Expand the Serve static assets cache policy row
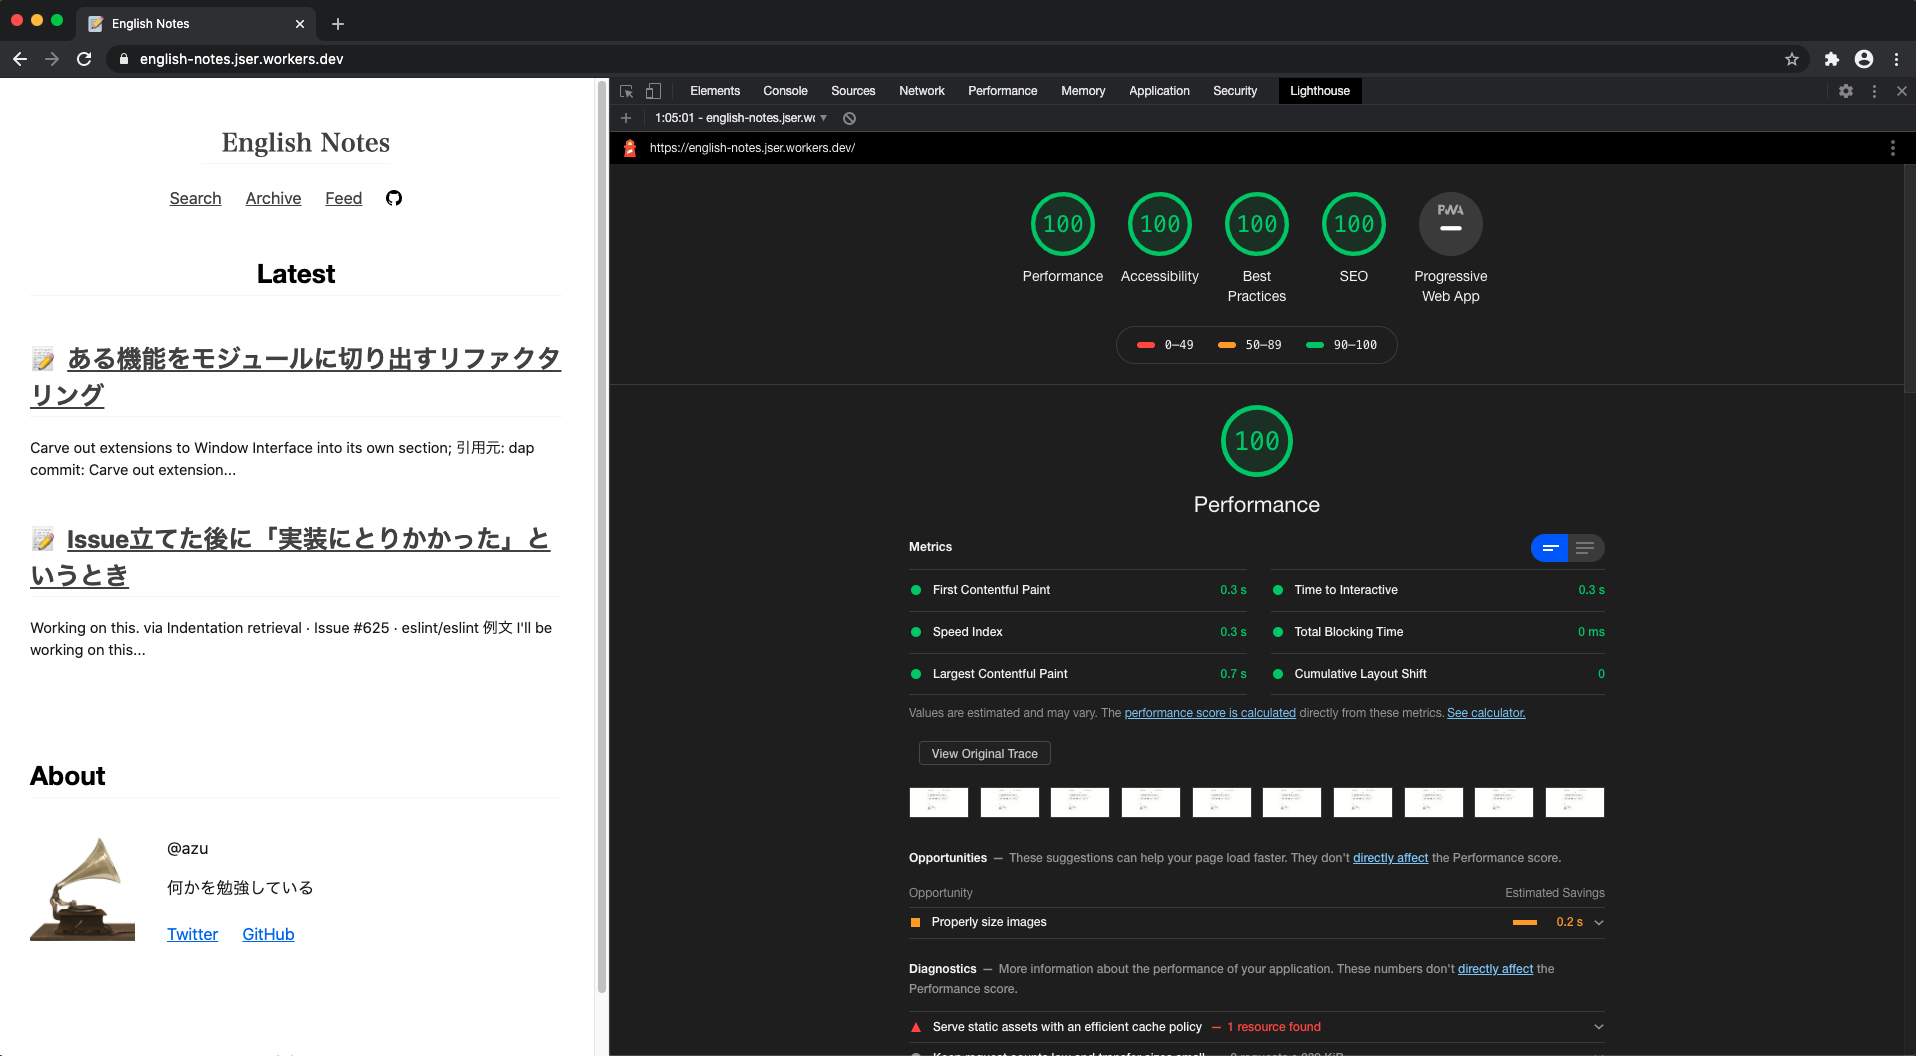 [1257, 1027]
